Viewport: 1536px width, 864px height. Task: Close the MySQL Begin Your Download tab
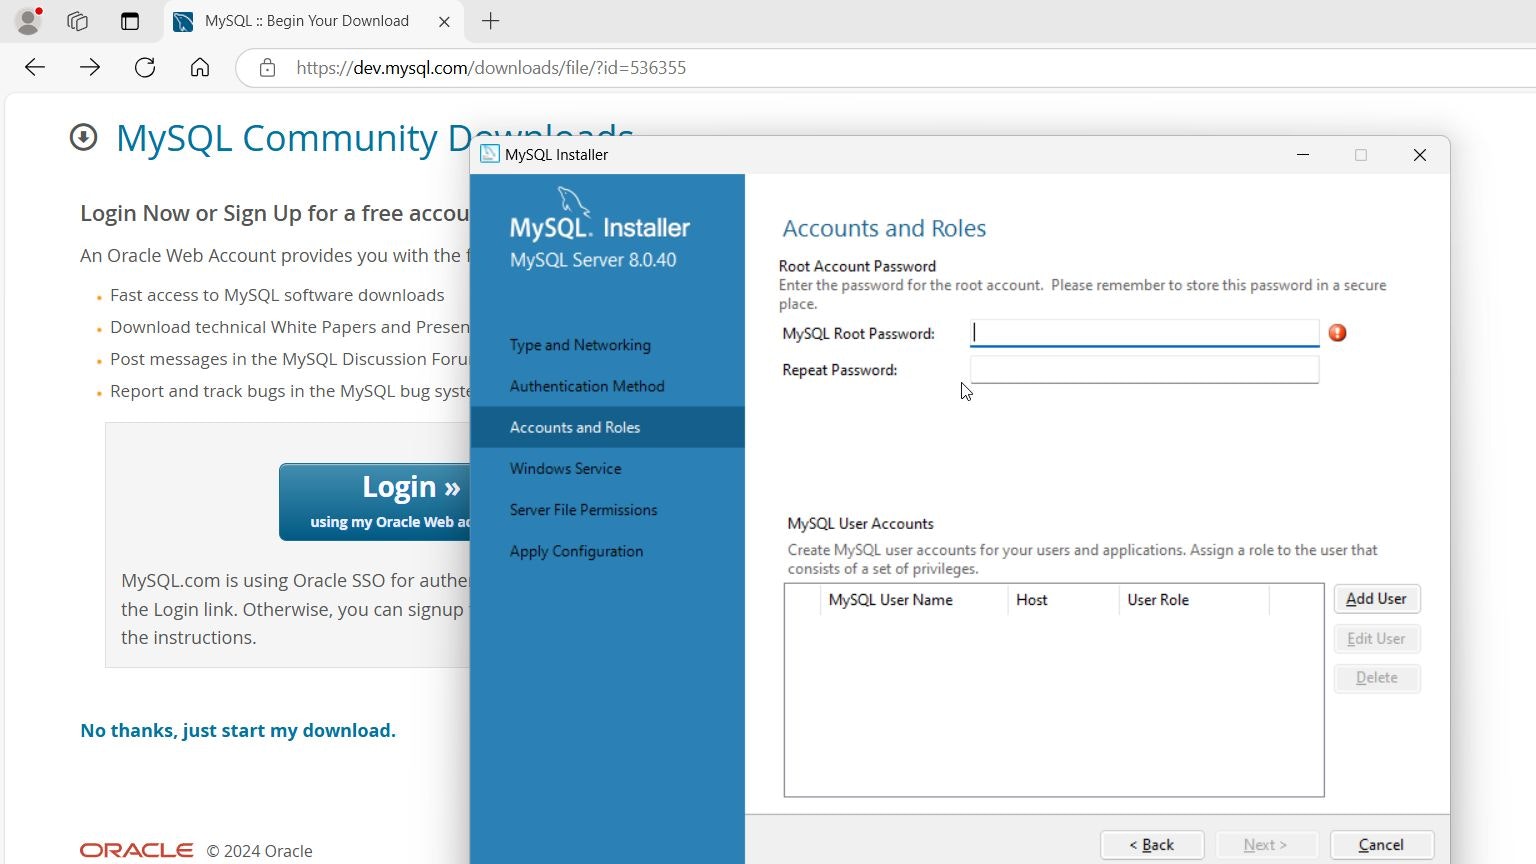445,21
